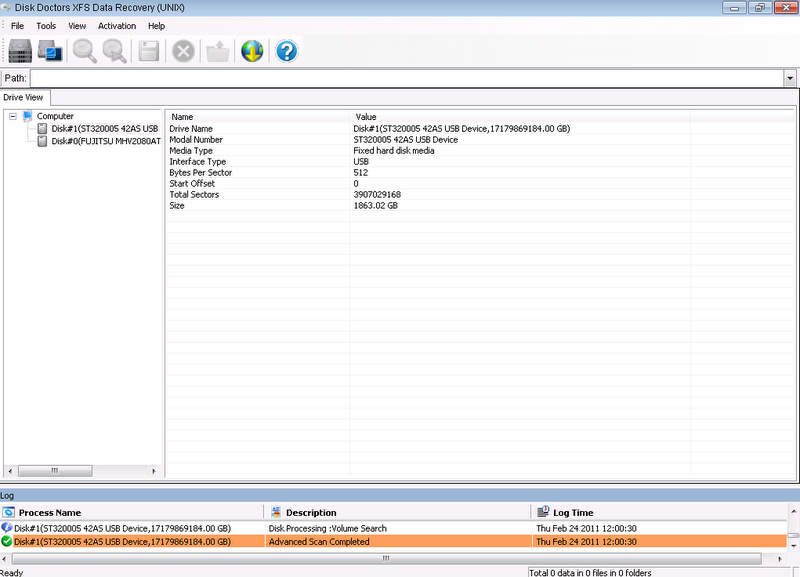The height and width of the screenshot is (577, 800).
Task: Click the log panel scroll-down arrow
Action: pyautogui.click(x=793, y=545)
